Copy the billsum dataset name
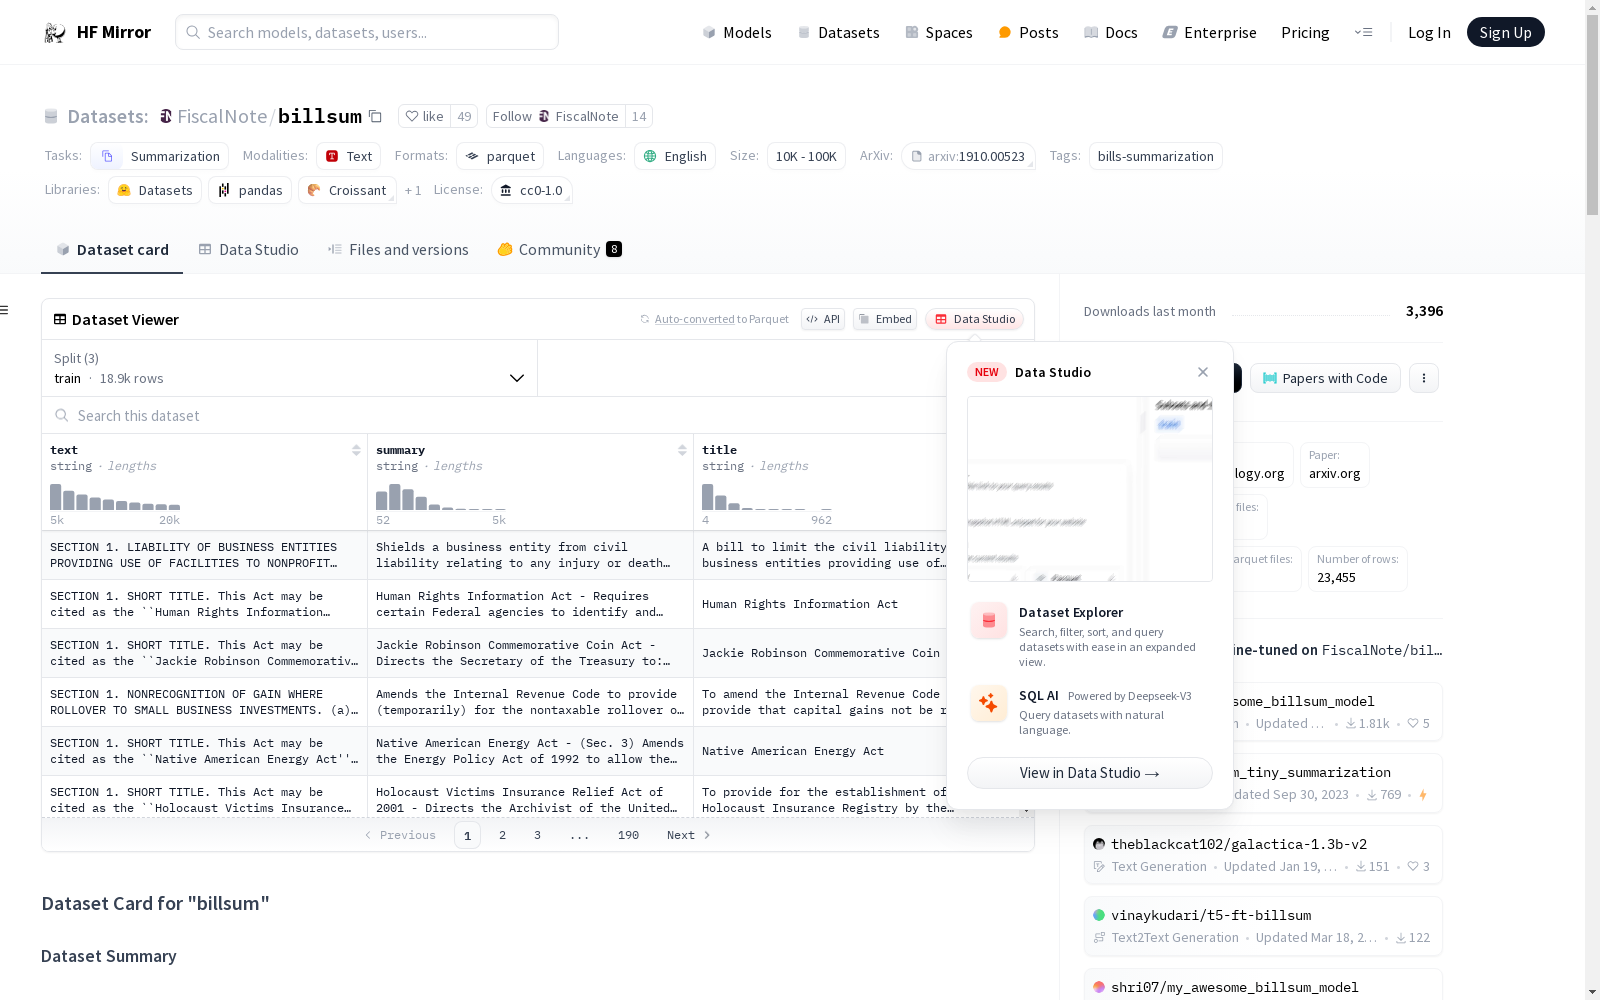 click(x=376, y=116)
